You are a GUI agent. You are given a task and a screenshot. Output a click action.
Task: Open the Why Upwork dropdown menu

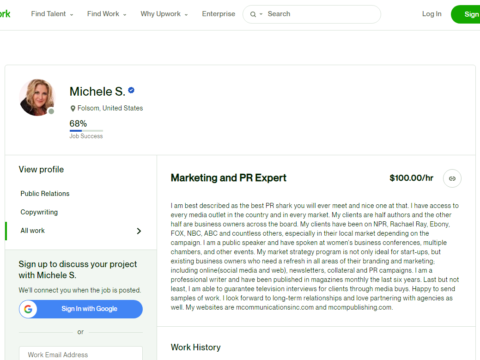click(x=164, y=14)
